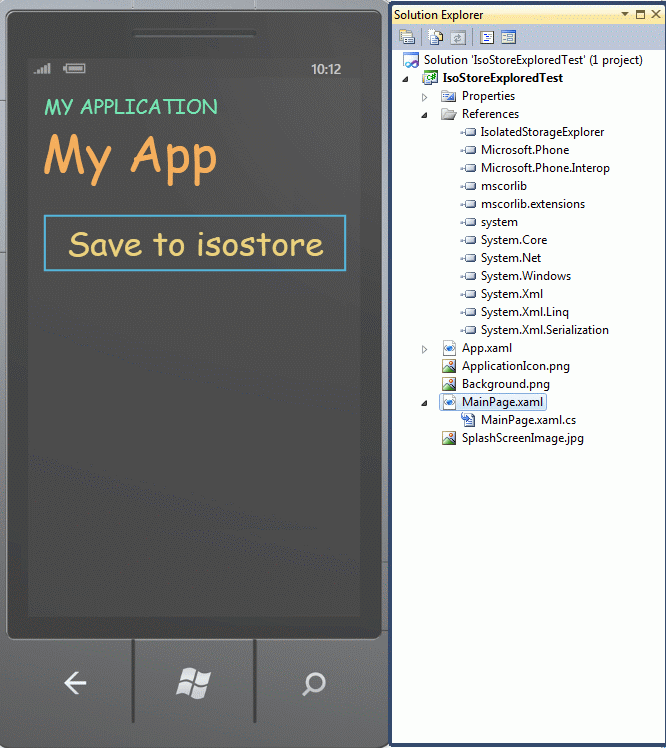Image resolution: width=666 pixels, height=748 pixels.
Task: Open the Solution Explorer window position dropdown
Action: point(624,14)
